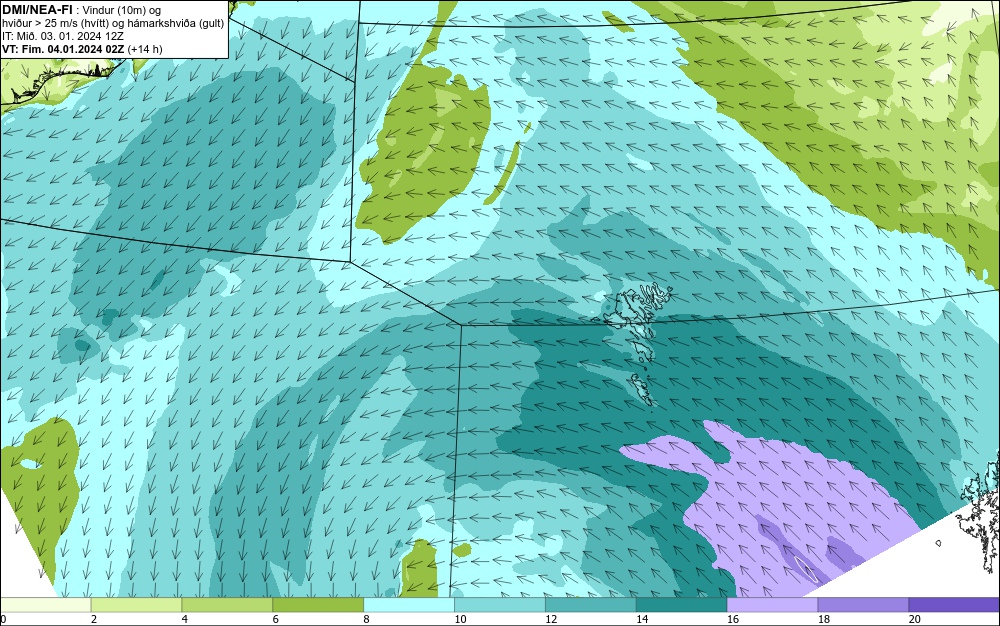Click the DMI/NEA-FI title text

(x=38, y=10)
